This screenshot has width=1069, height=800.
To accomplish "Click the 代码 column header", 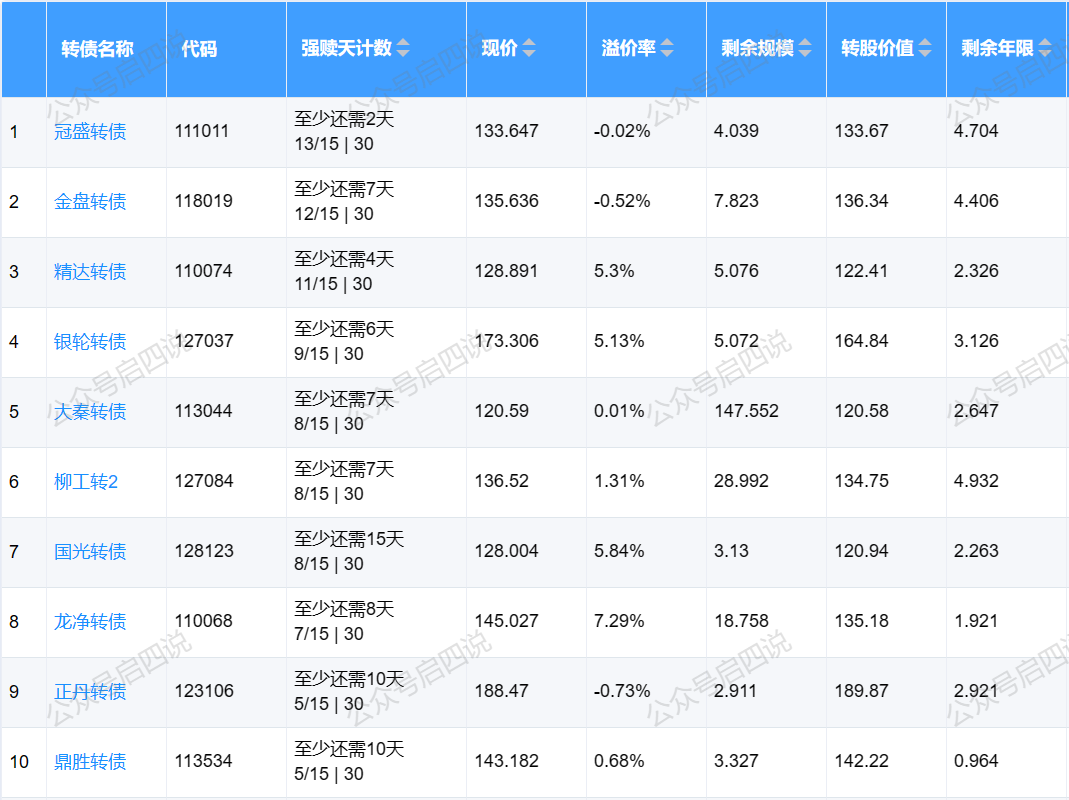I will point(199,49).
